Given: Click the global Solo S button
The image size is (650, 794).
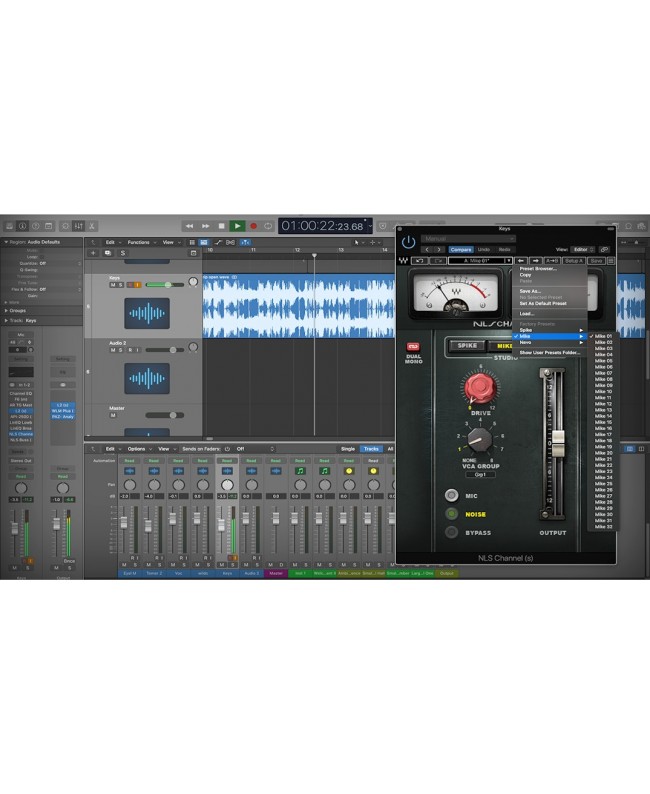Looking at the screenshot, I should click(123, 253).
